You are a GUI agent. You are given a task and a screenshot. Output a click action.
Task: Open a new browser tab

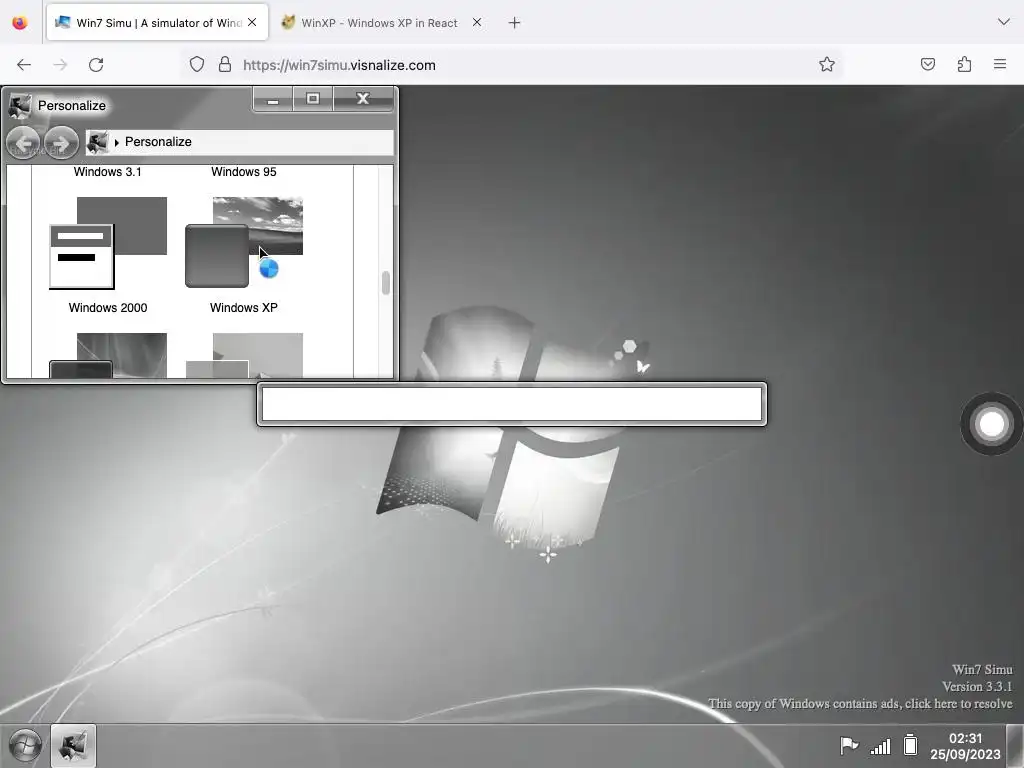(x=515, y=23)
